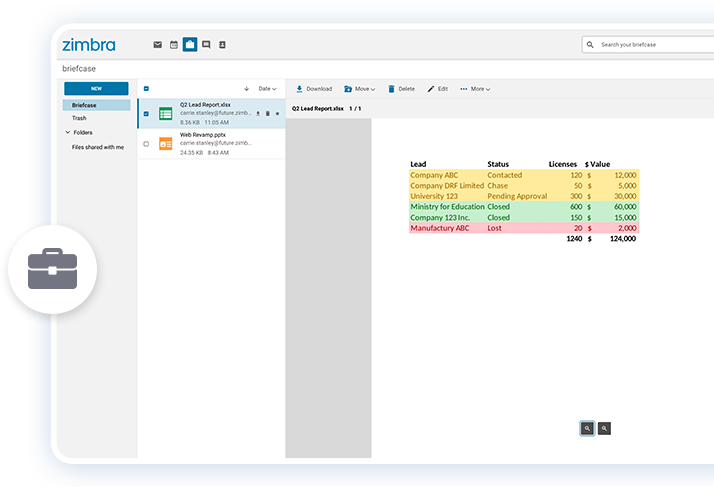Open the Mail icon in top navigation

click(x=158, y=45)
